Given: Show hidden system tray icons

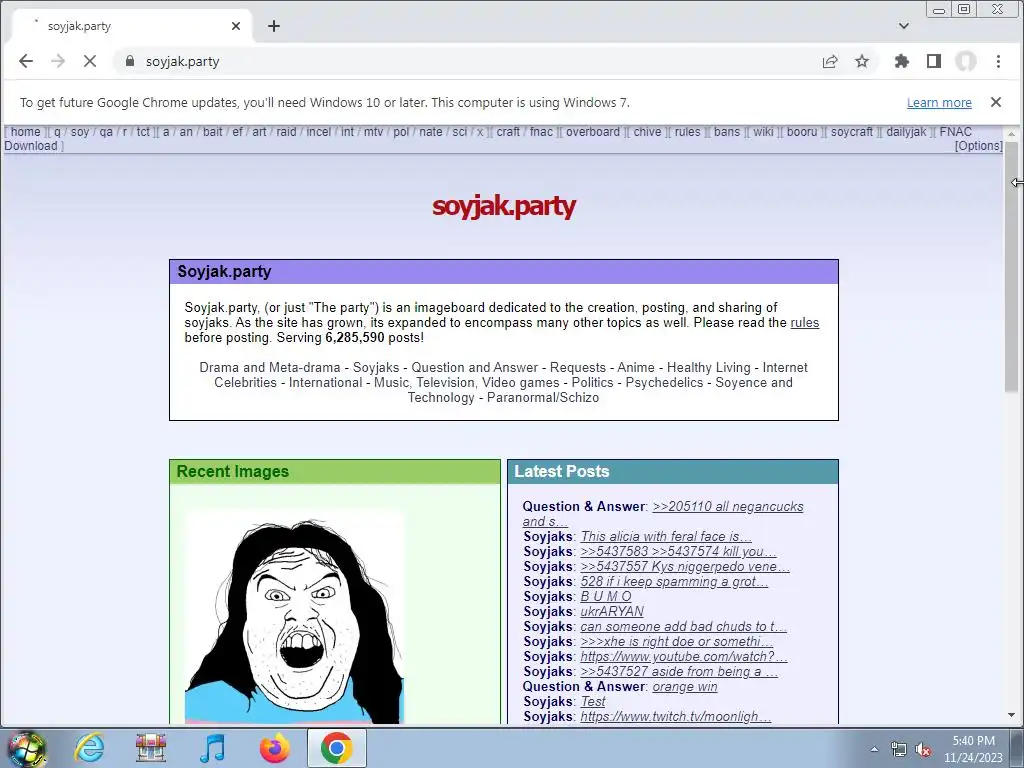Looking at the screenshot, I should 874,749.
